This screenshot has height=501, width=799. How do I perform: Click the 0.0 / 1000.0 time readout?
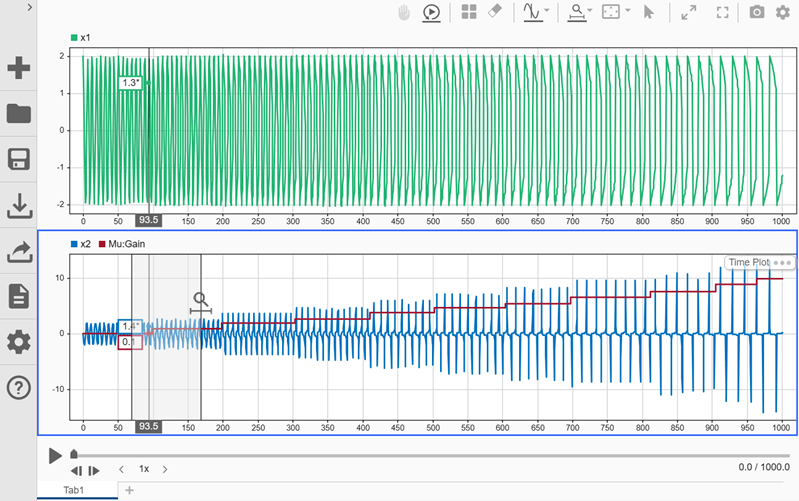click(764, 467)
